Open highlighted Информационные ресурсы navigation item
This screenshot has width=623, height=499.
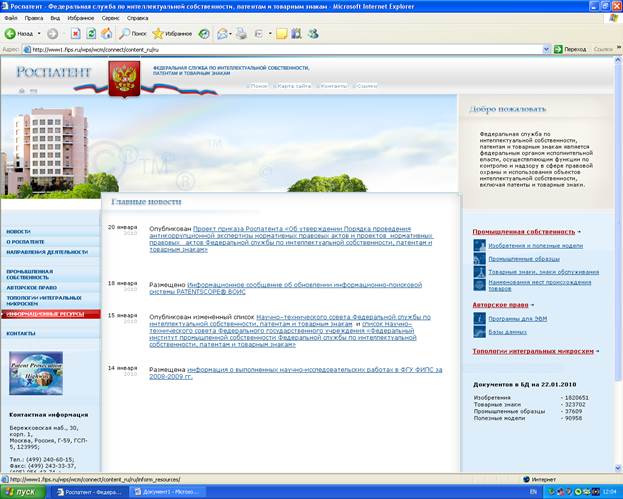pos(51,314)
